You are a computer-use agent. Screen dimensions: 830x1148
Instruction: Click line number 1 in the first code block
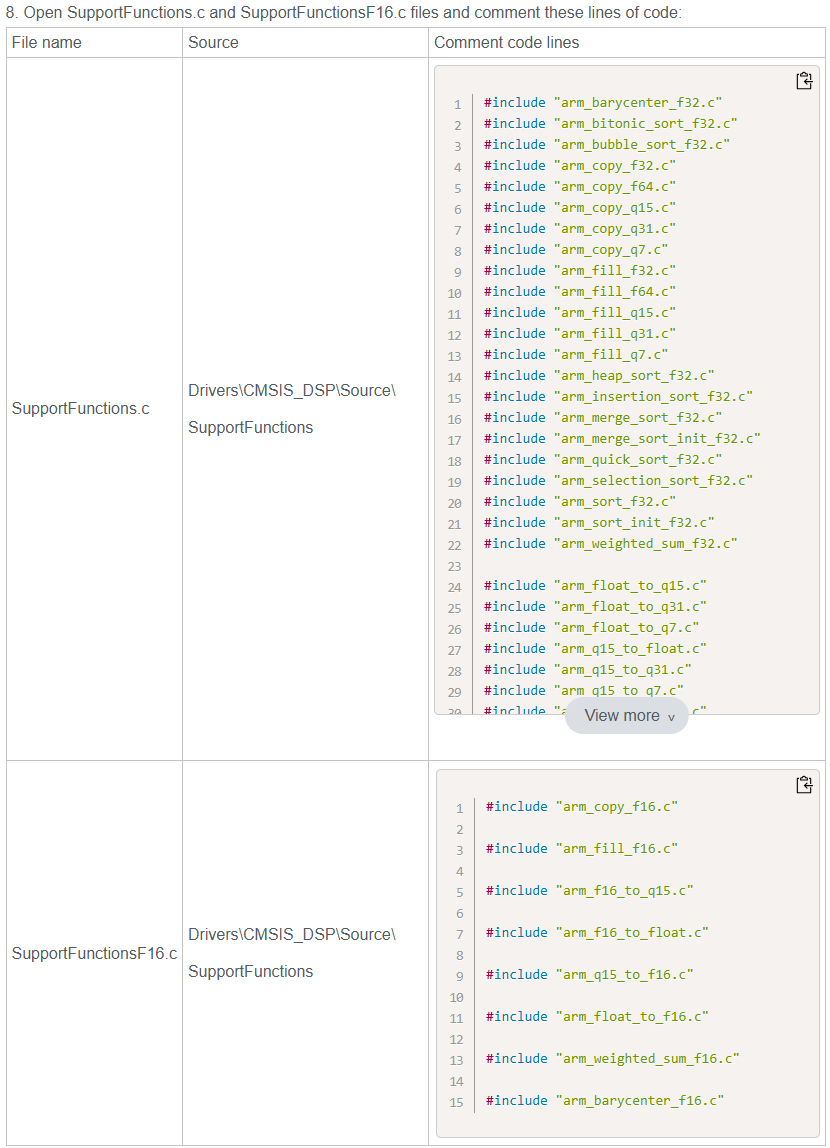[x=457, y=104]
